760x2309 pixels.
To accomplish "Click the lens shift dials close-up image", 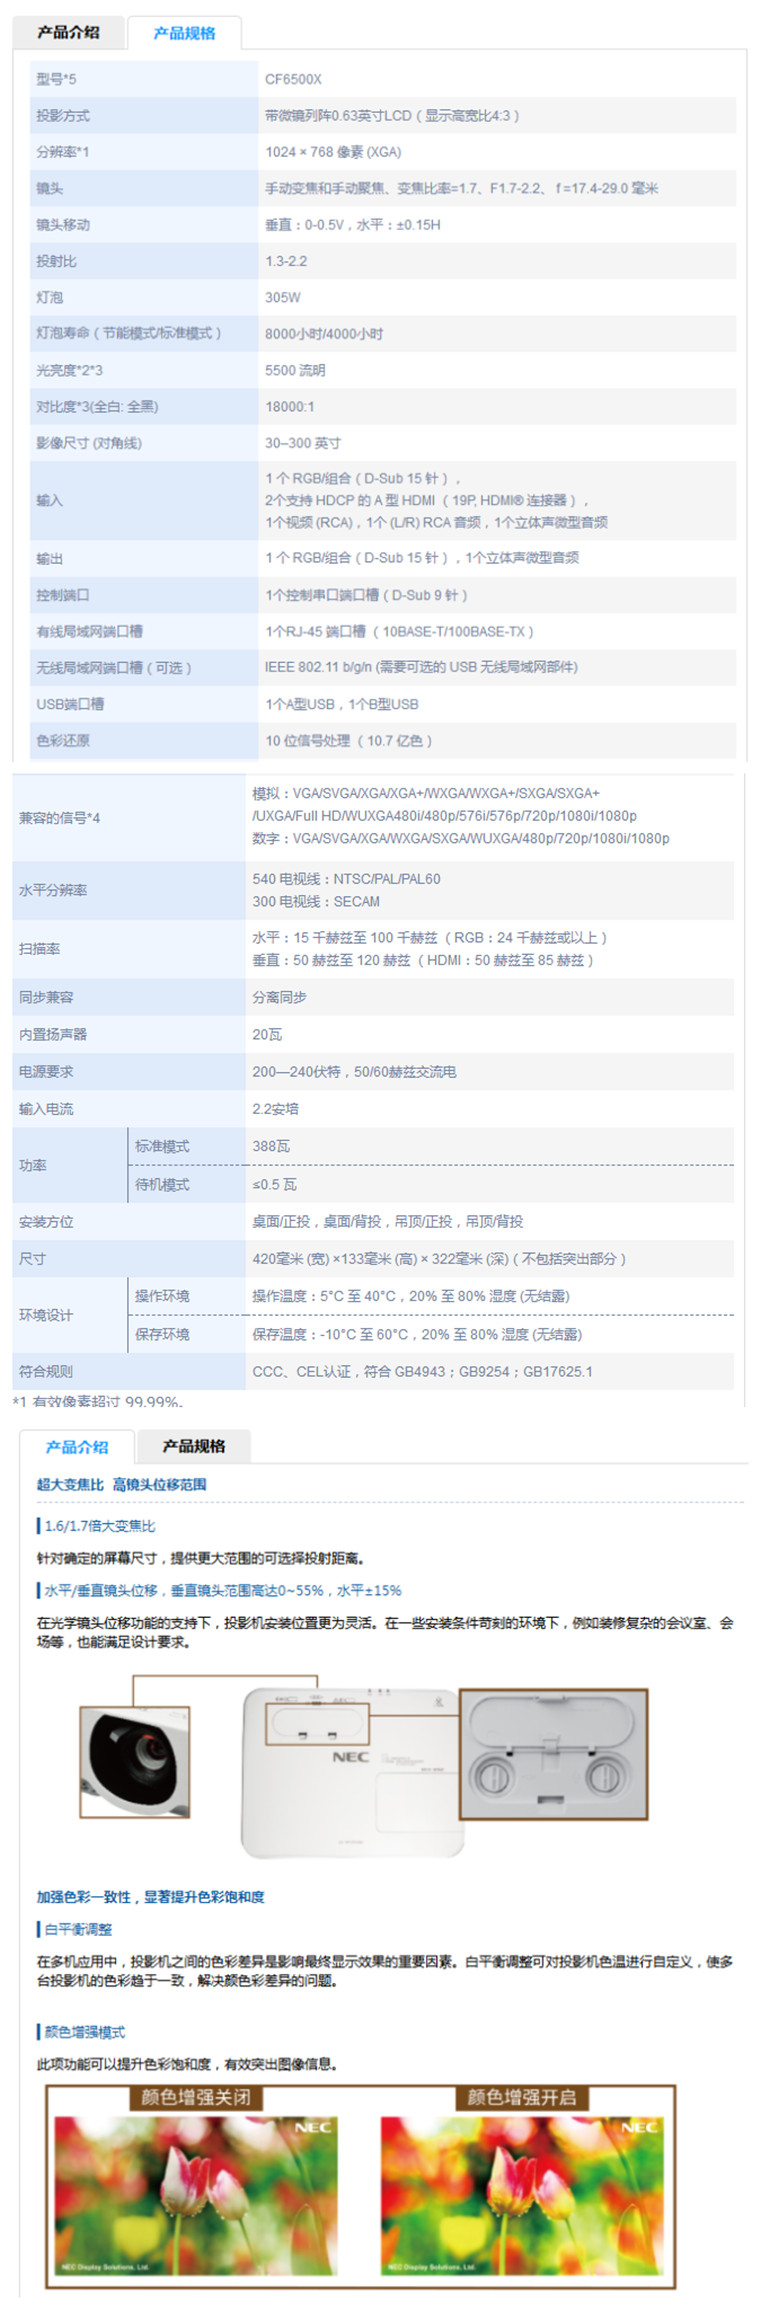I will click(553, 1756).
